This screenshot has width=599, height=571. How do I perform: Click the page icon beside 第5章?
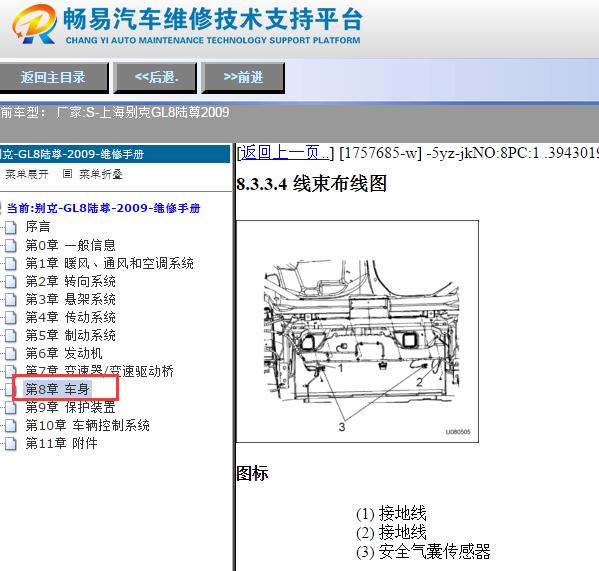click(x=11, y=335)
